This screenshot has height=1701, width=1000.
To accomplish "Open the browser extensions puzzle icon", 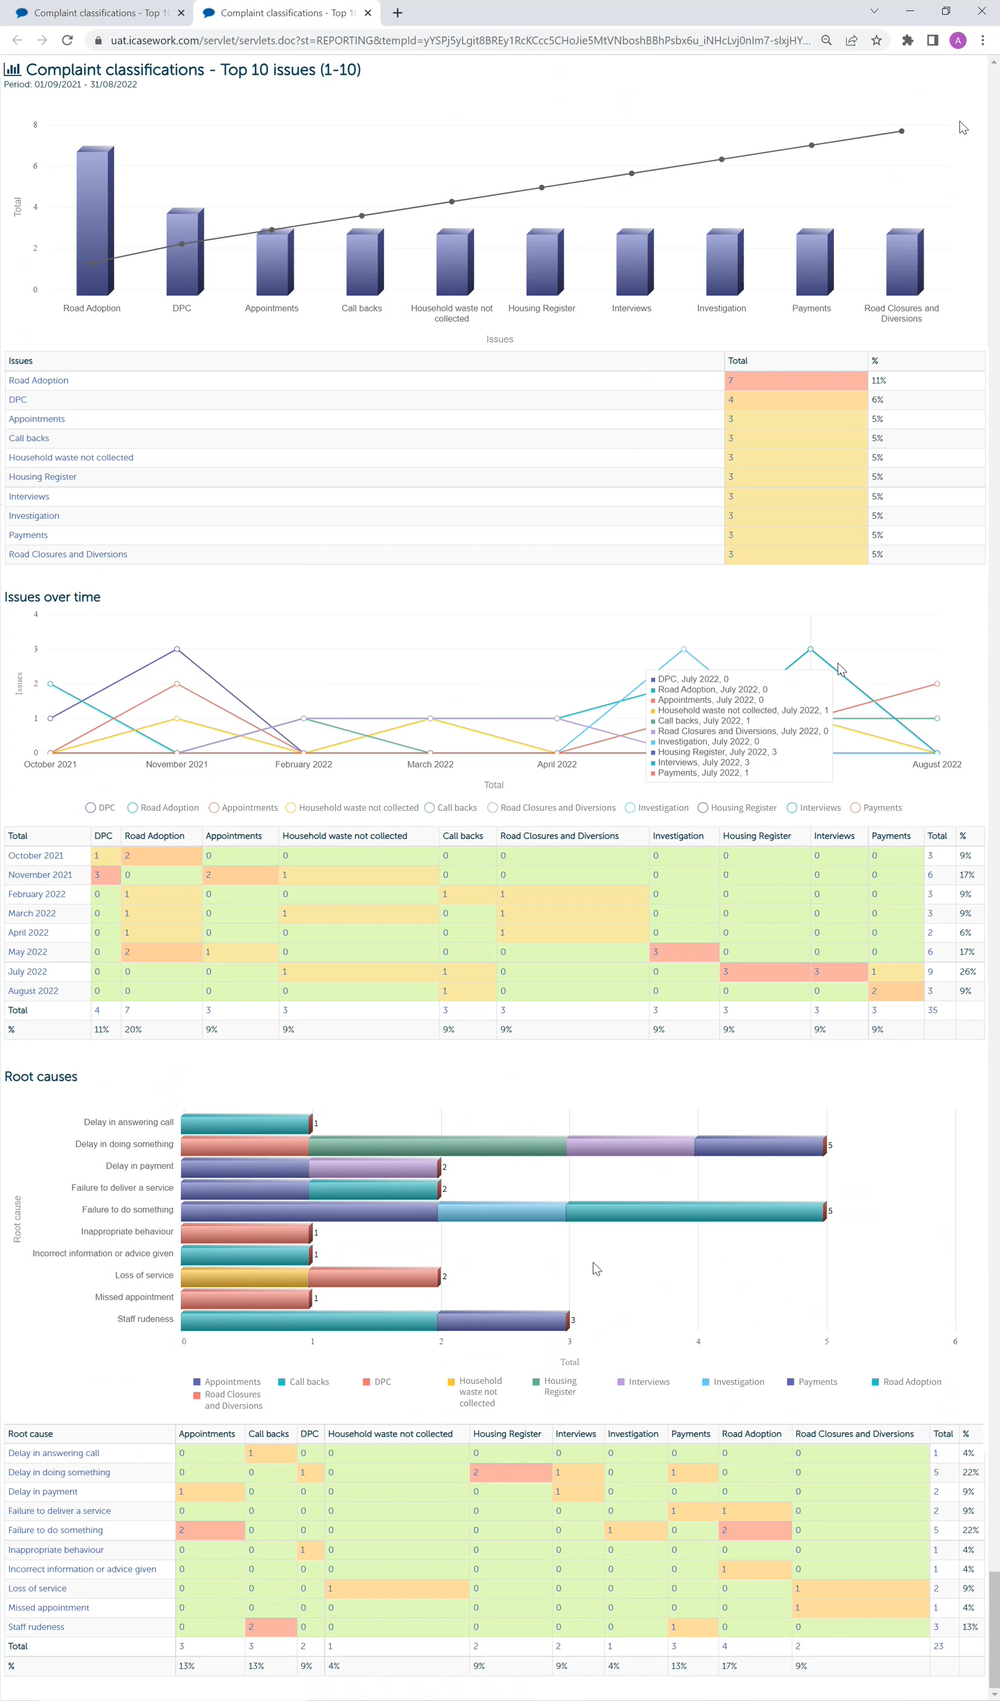I will pos(908,40).
